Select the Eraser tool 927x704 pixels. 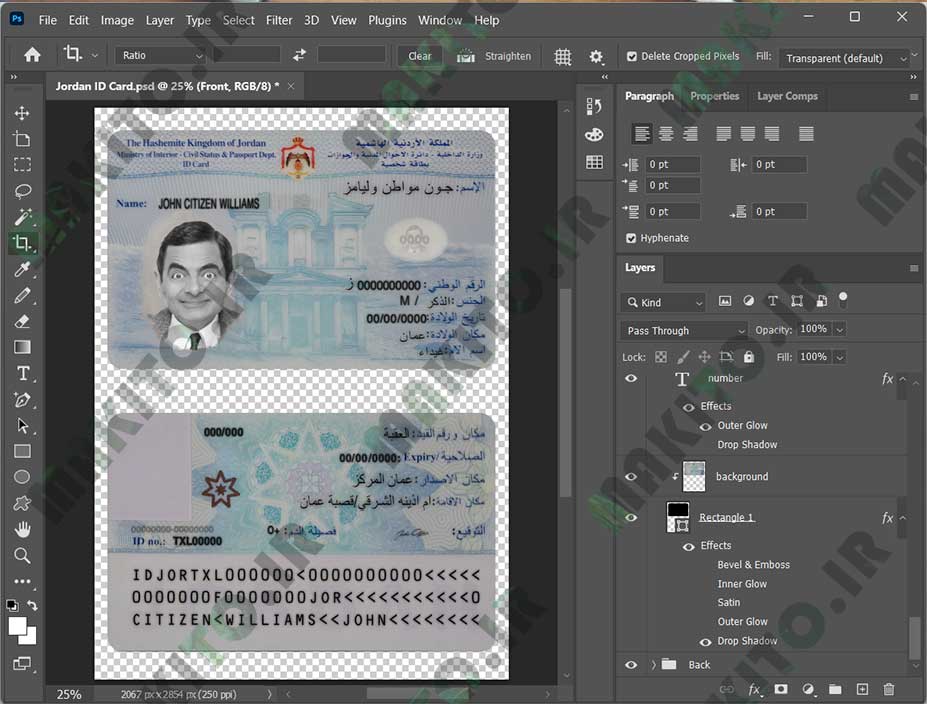(x=22, y=322)
